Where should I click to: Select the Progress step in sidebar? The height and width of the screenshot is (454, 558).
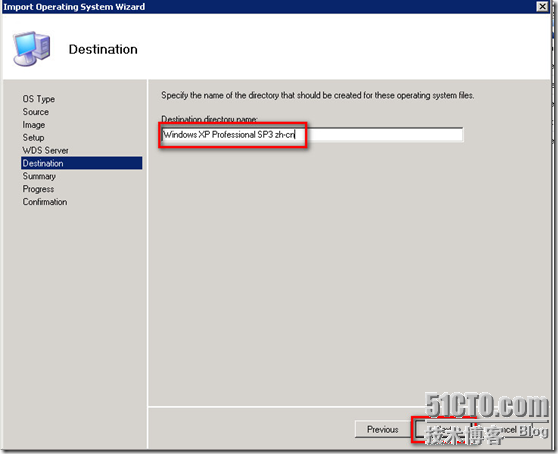point(38,189)
